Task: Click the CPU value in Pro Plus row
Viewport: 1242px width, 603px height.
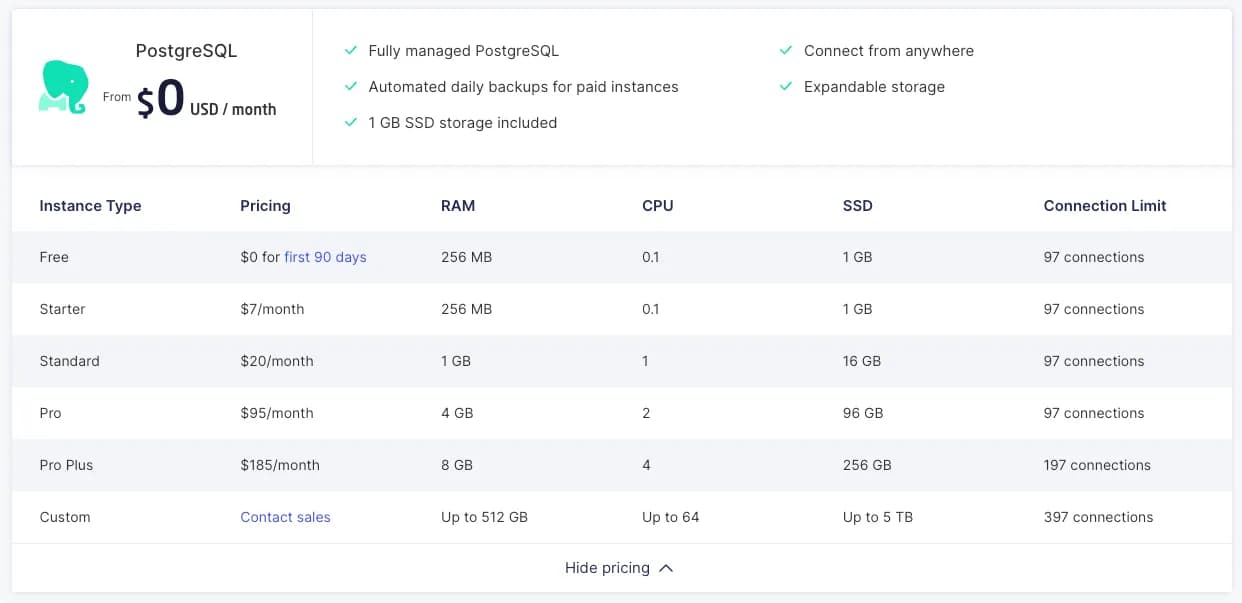Action: pos(646,465)
